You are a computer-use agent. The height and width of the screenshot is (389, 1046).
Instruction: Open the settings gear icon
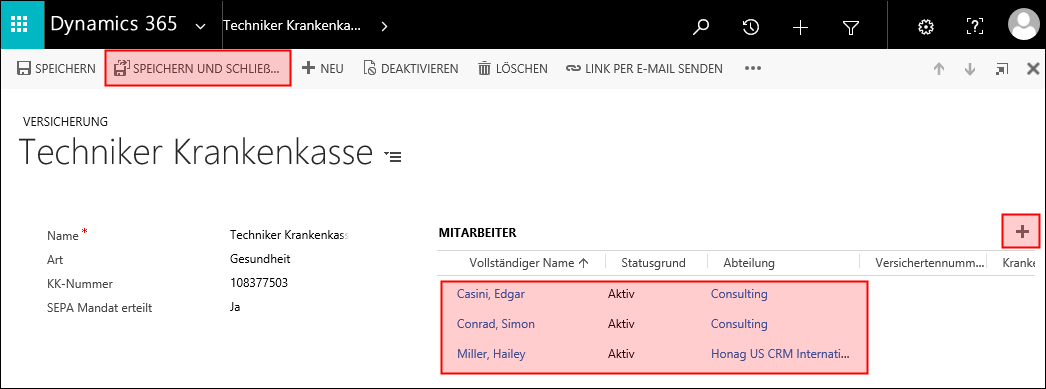pos(925,27)
